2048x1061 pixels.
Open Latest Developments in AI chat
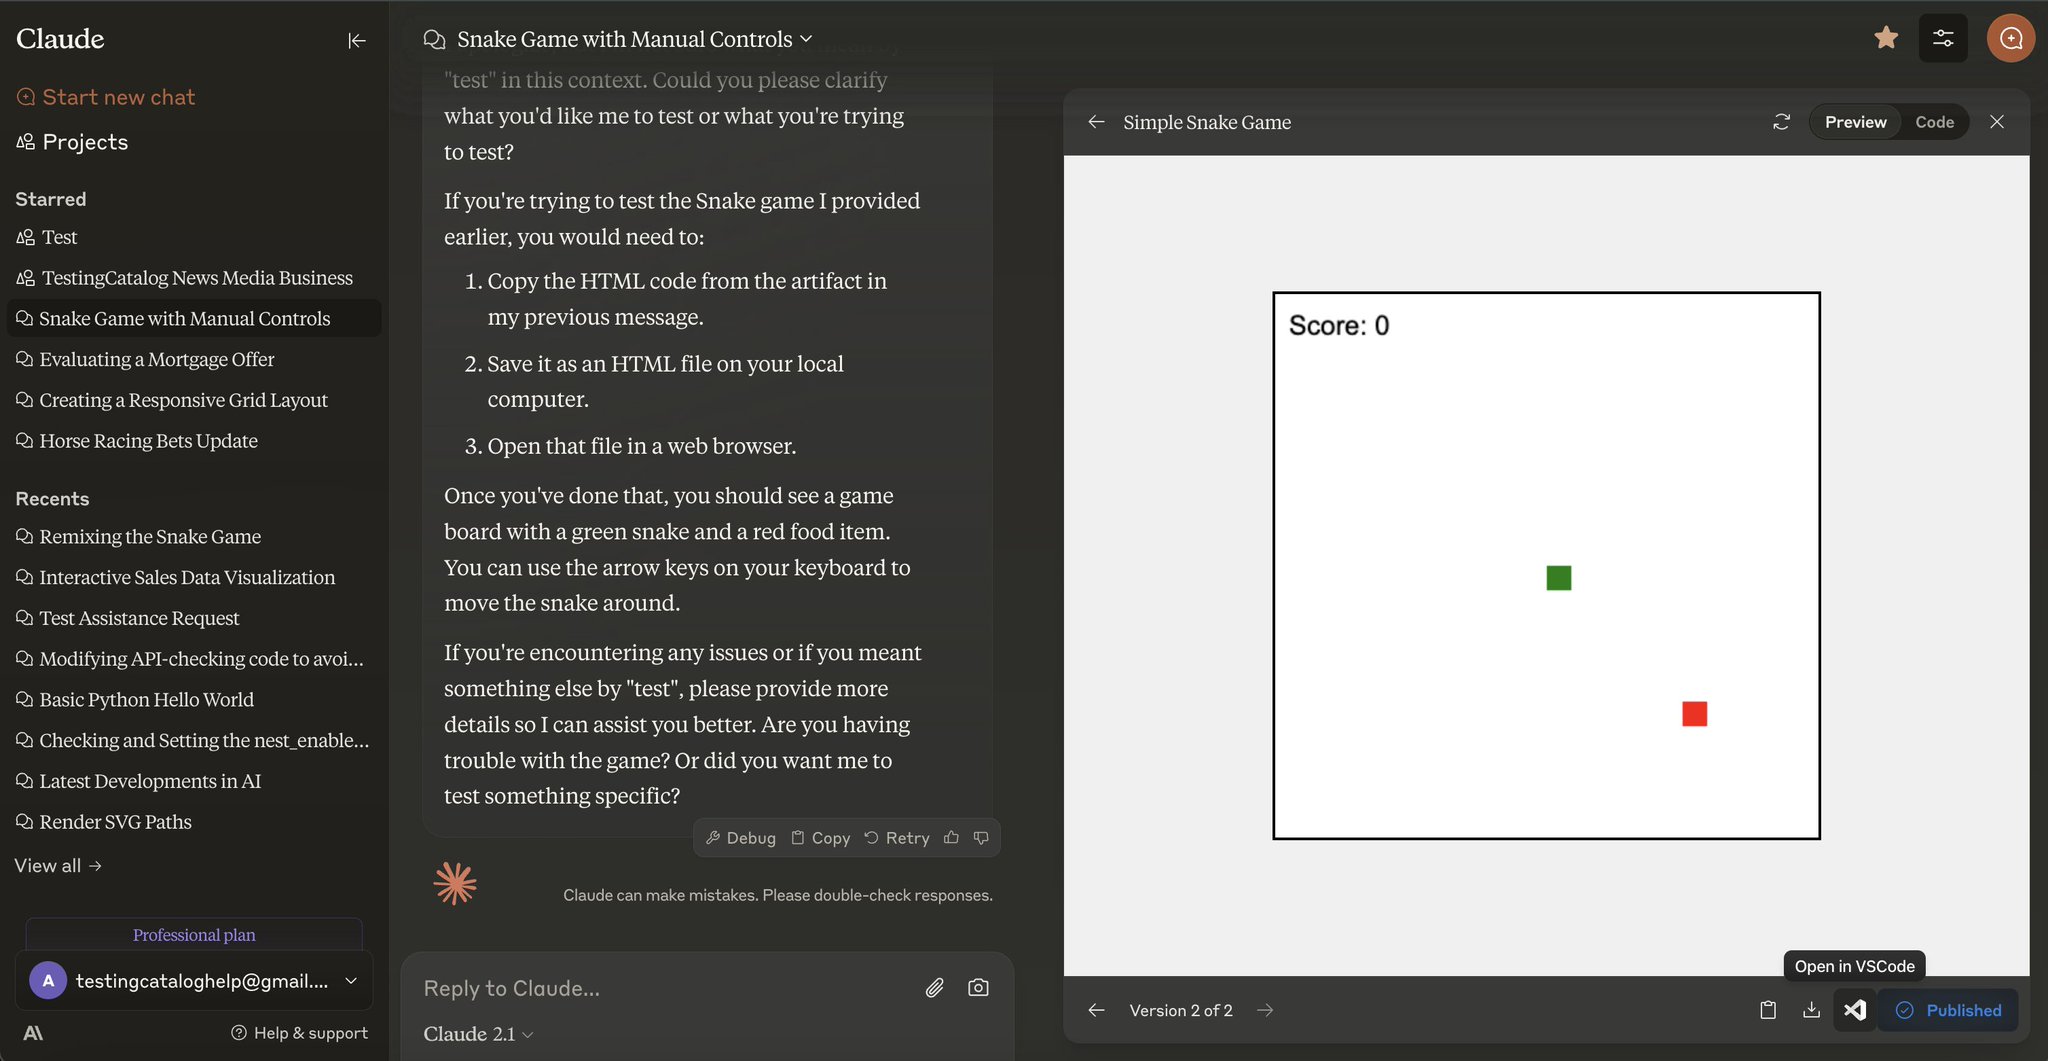point(194,781)
